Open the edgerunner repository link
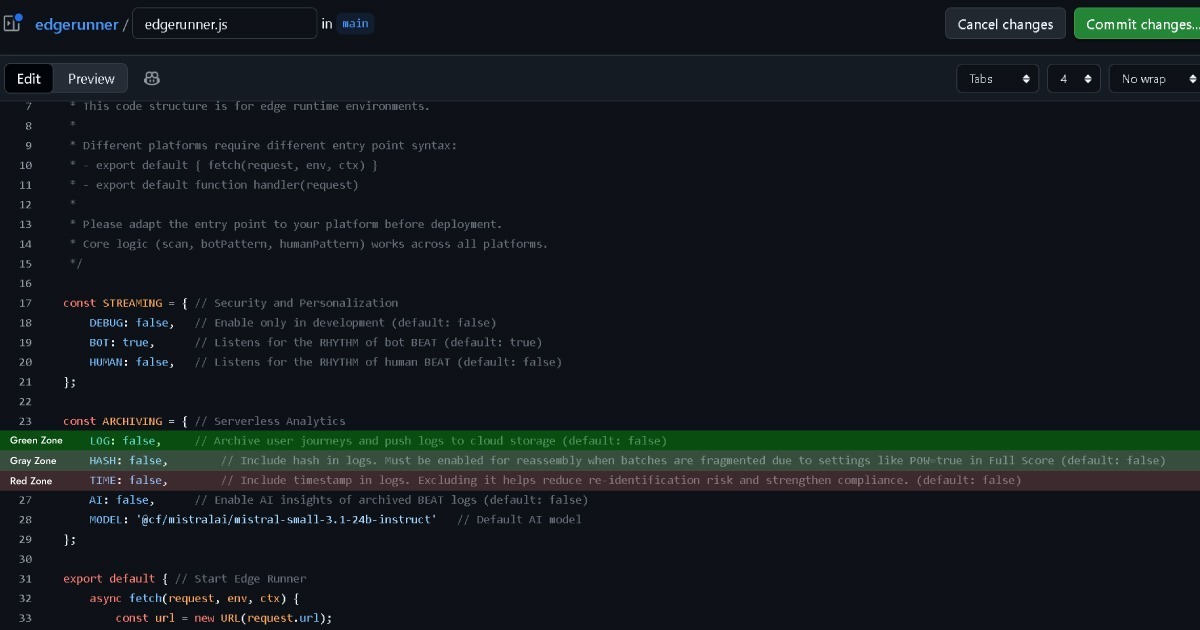The height and width of the screenshot is (630, 1200). coord(76,24)
